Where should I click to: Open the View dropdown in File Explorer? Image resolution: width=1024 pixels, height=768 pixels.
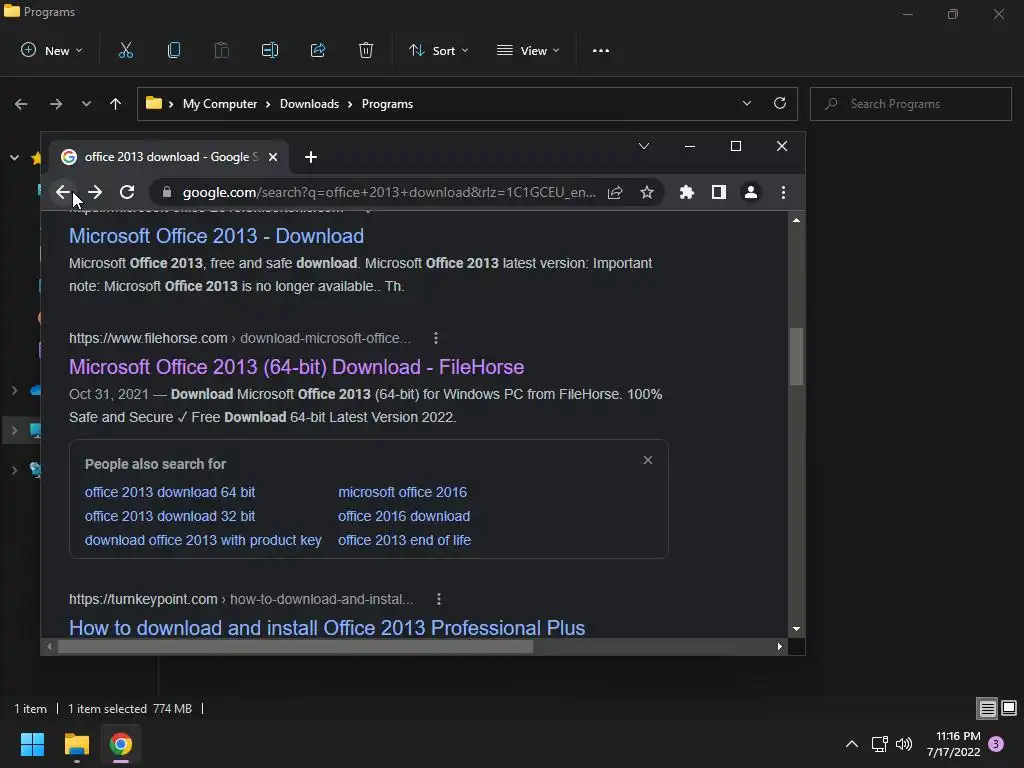click(x=528, y=50)
